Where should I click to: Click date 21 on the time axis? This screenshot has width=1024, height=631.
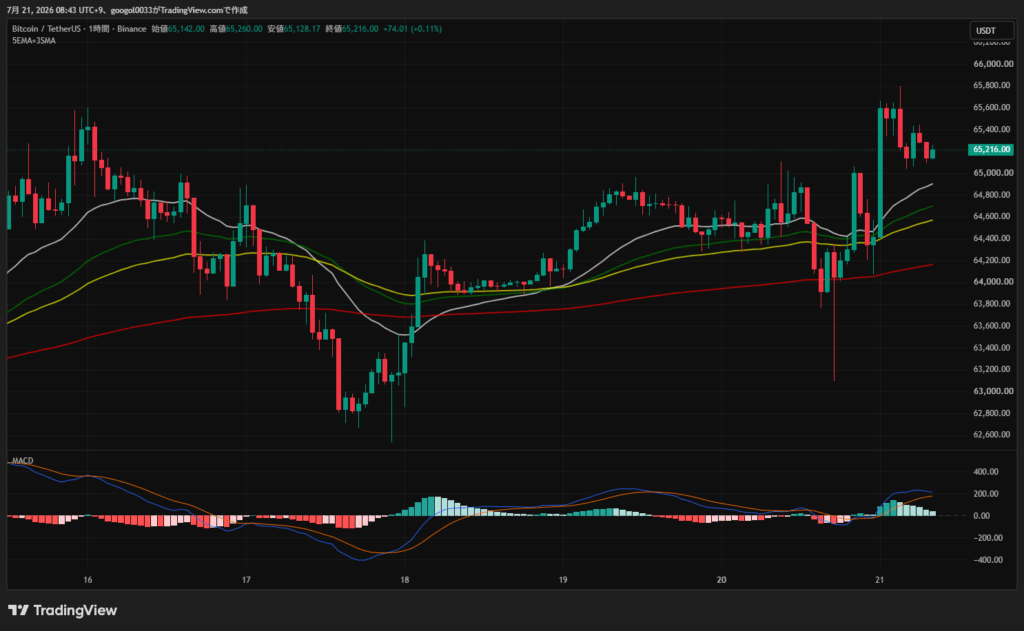click(x=880, y=580)
